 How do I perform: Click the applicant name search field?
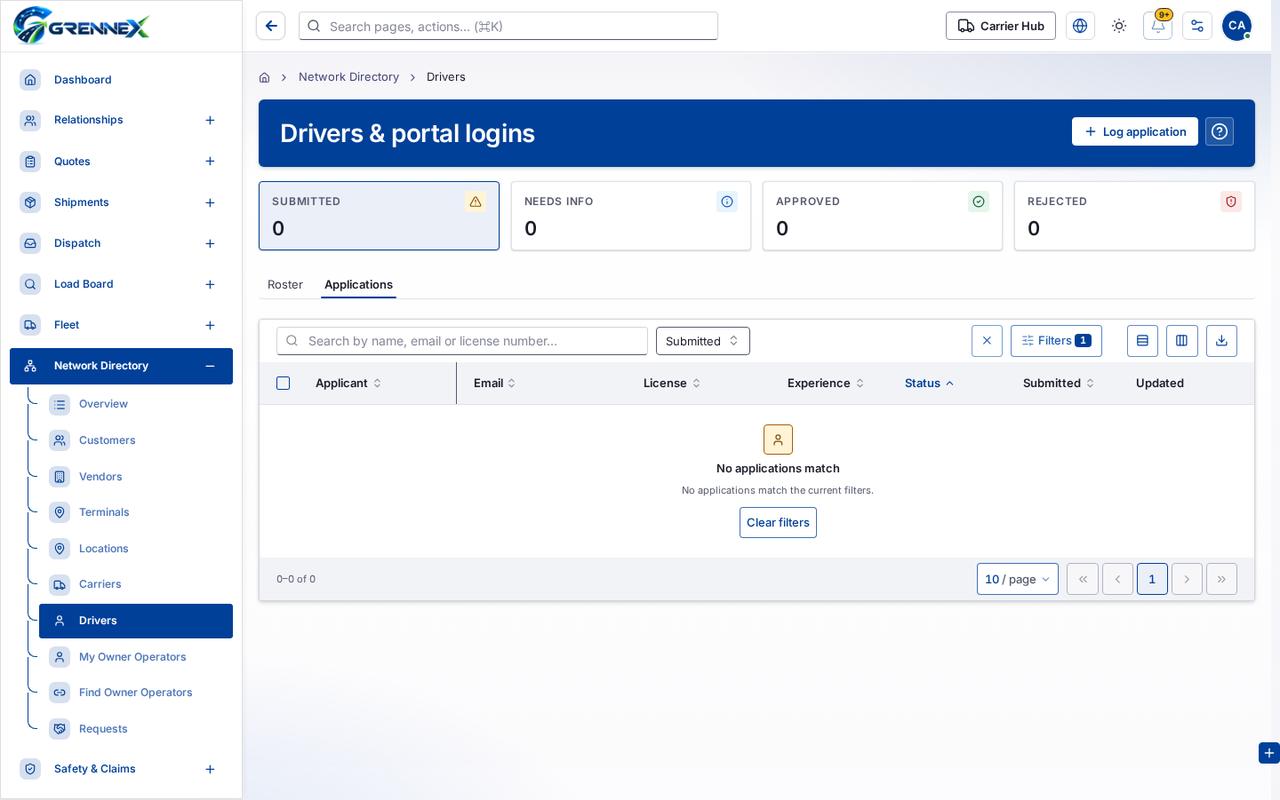462,341
